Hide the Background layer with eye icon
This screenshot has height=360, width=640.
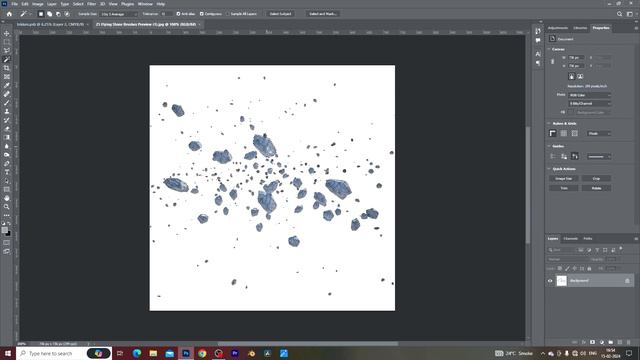pos(550,281)
